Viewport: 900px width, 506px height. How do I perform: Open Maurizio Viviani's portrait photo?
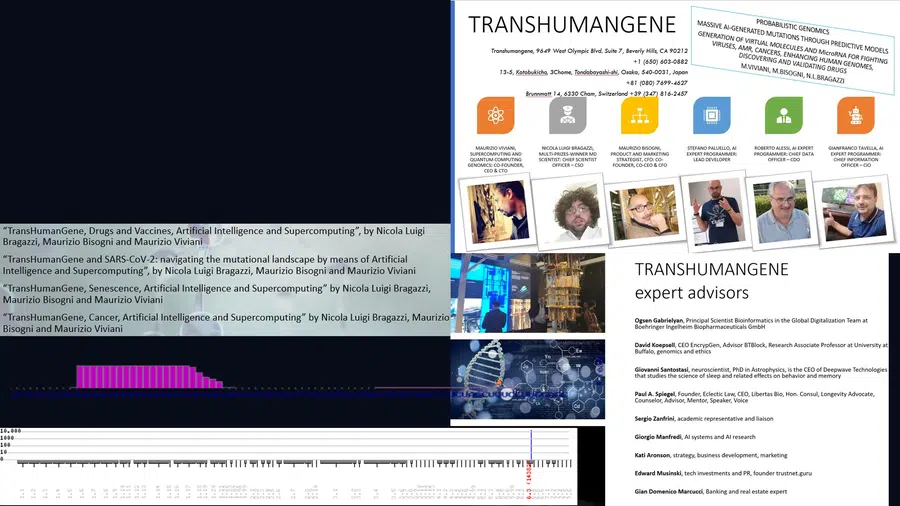496,212
